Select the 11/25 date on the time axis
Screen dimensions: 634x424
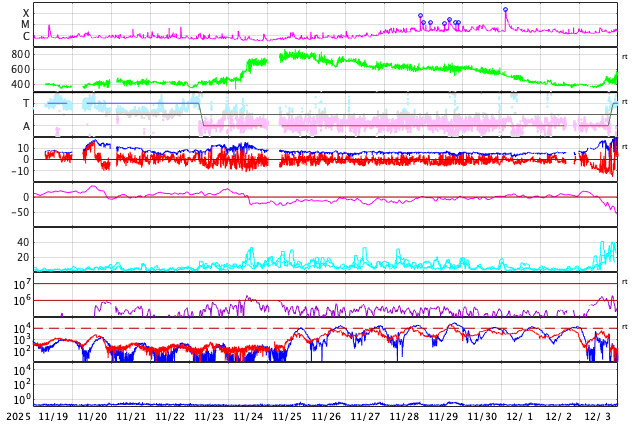point(287,416)
